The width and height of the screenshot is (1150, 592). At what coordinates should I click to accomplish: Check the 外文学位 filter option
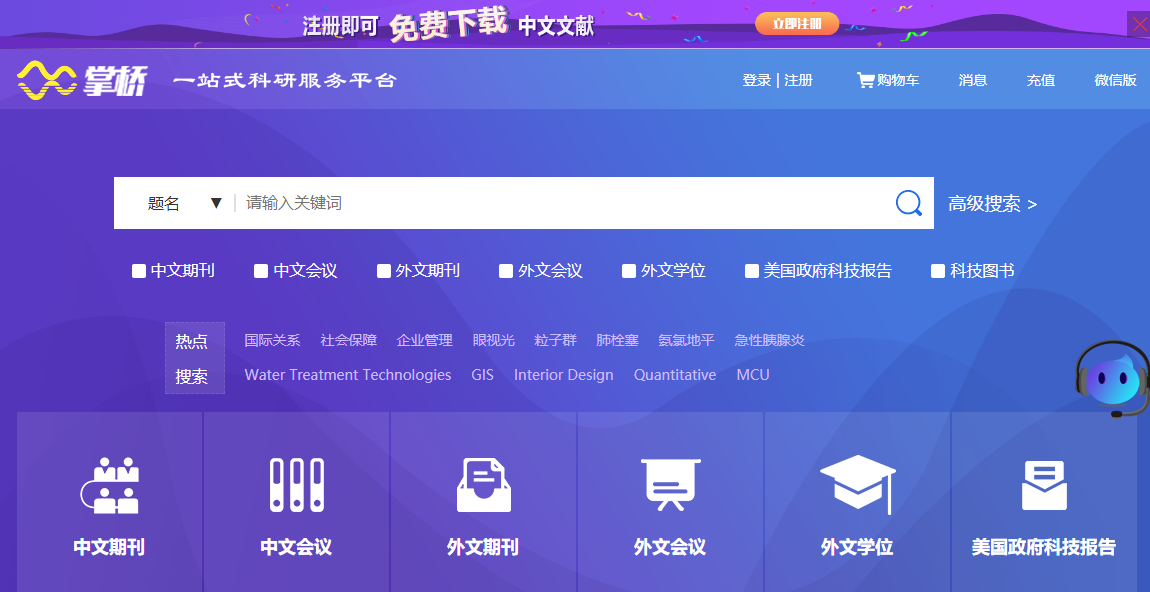click(x=628, y=270)
